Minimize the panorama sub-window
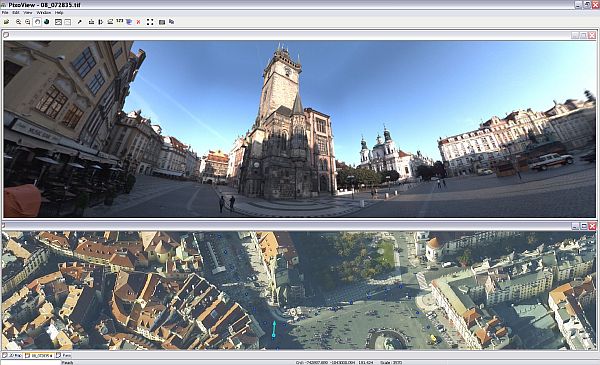This screenshot has height=365, width=600. pos(575,35)
